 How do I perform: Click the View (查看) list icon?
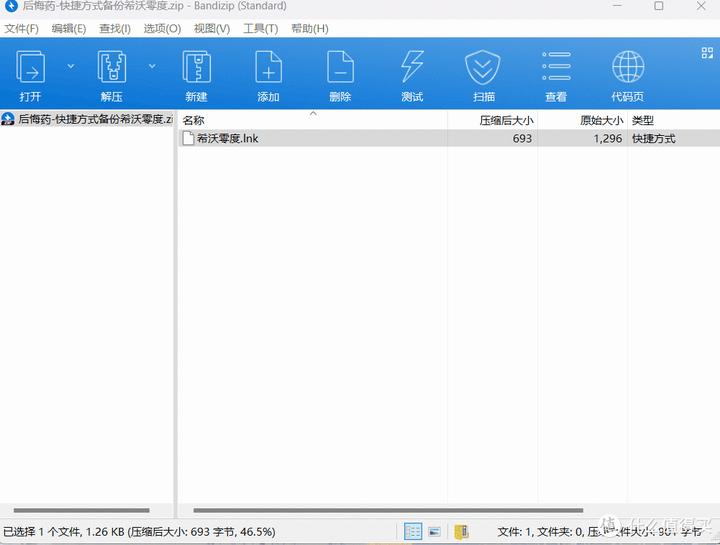[x=556, y=66]
